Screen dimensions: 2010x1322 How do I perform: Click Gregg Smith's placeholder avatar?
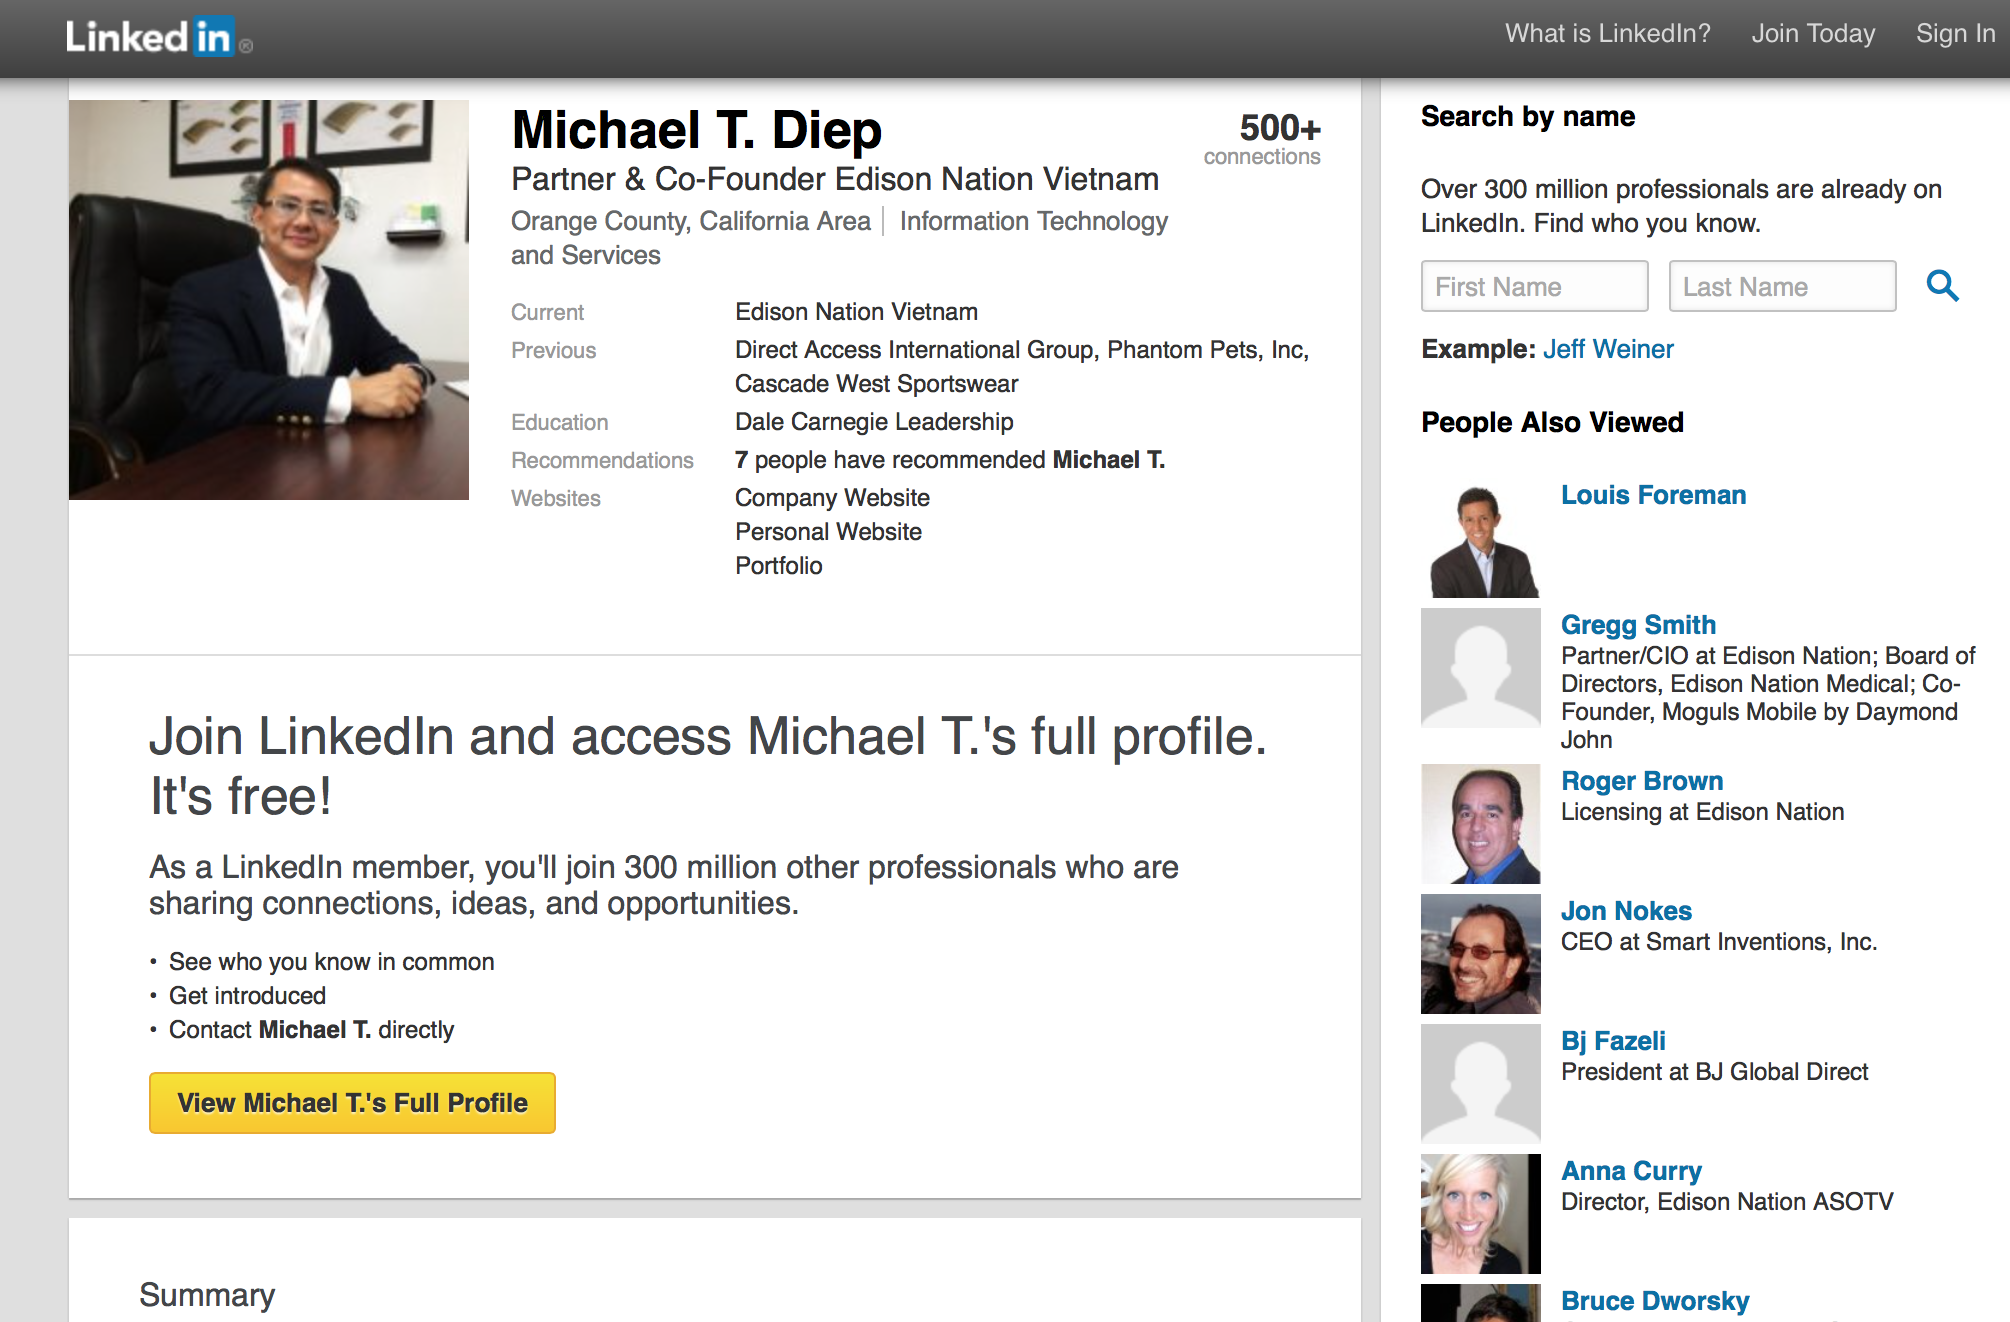(x=1481, y=668)
